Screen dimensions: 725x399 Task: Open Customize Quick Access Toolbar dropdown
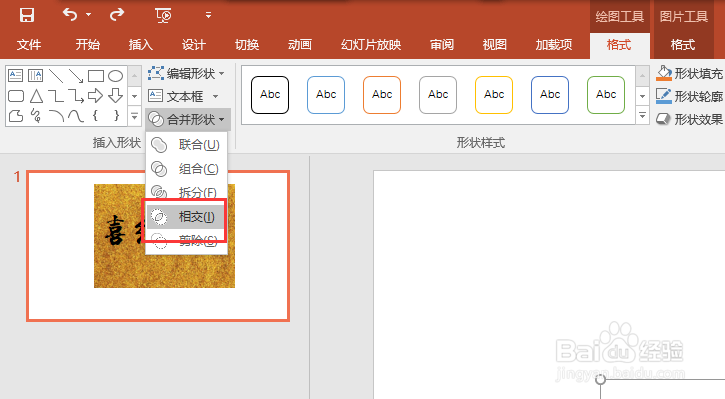point(209,15)
